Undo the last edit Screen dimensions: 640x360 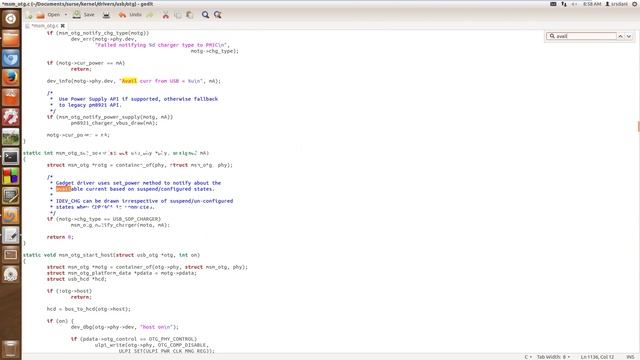click(x=129, y=15)
